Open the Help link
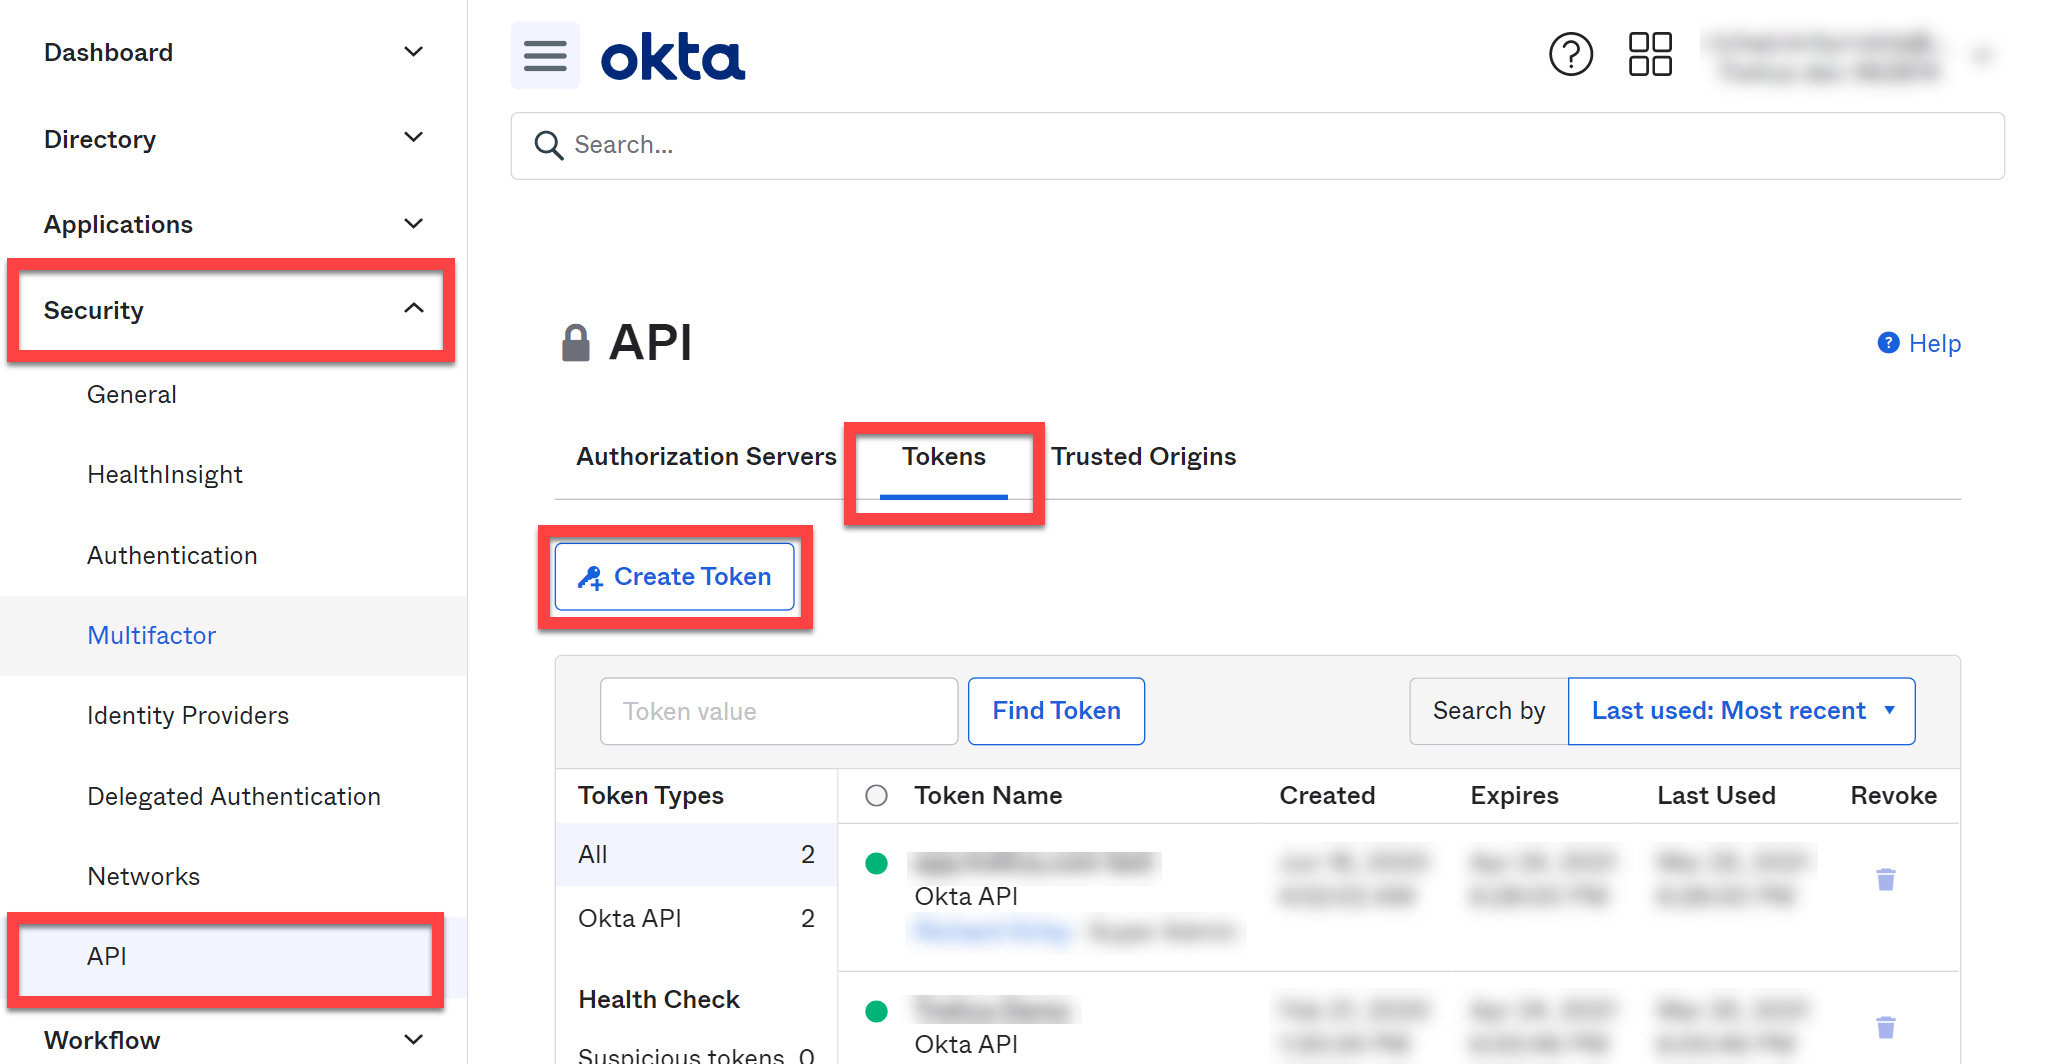Screen dimensions: 2047x1064 click(x=1934, y=344)
